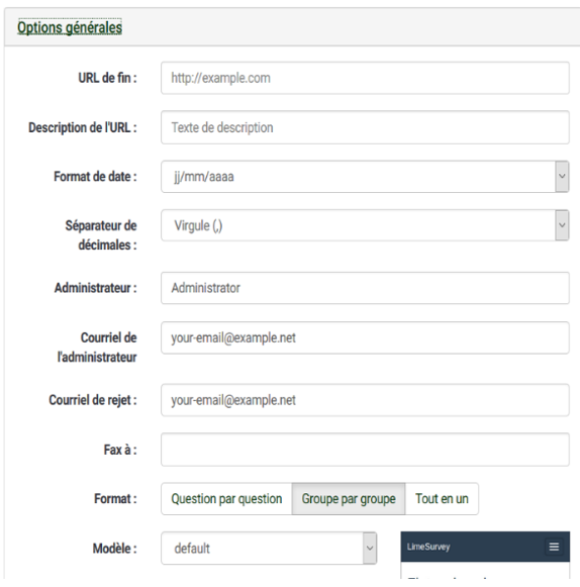
Task: Select the Tout en un format
Action: [x=442, y=499]
